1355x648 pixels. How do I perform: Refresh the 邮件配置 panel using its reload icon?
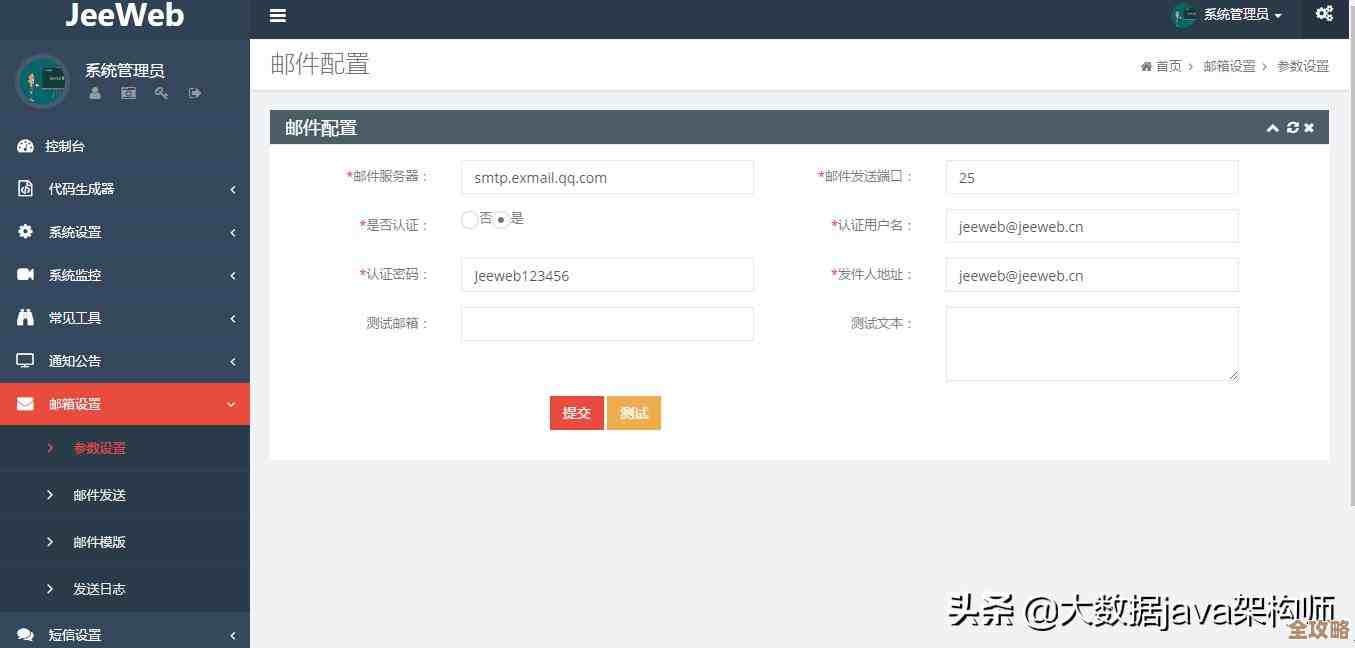[1291, 128]
